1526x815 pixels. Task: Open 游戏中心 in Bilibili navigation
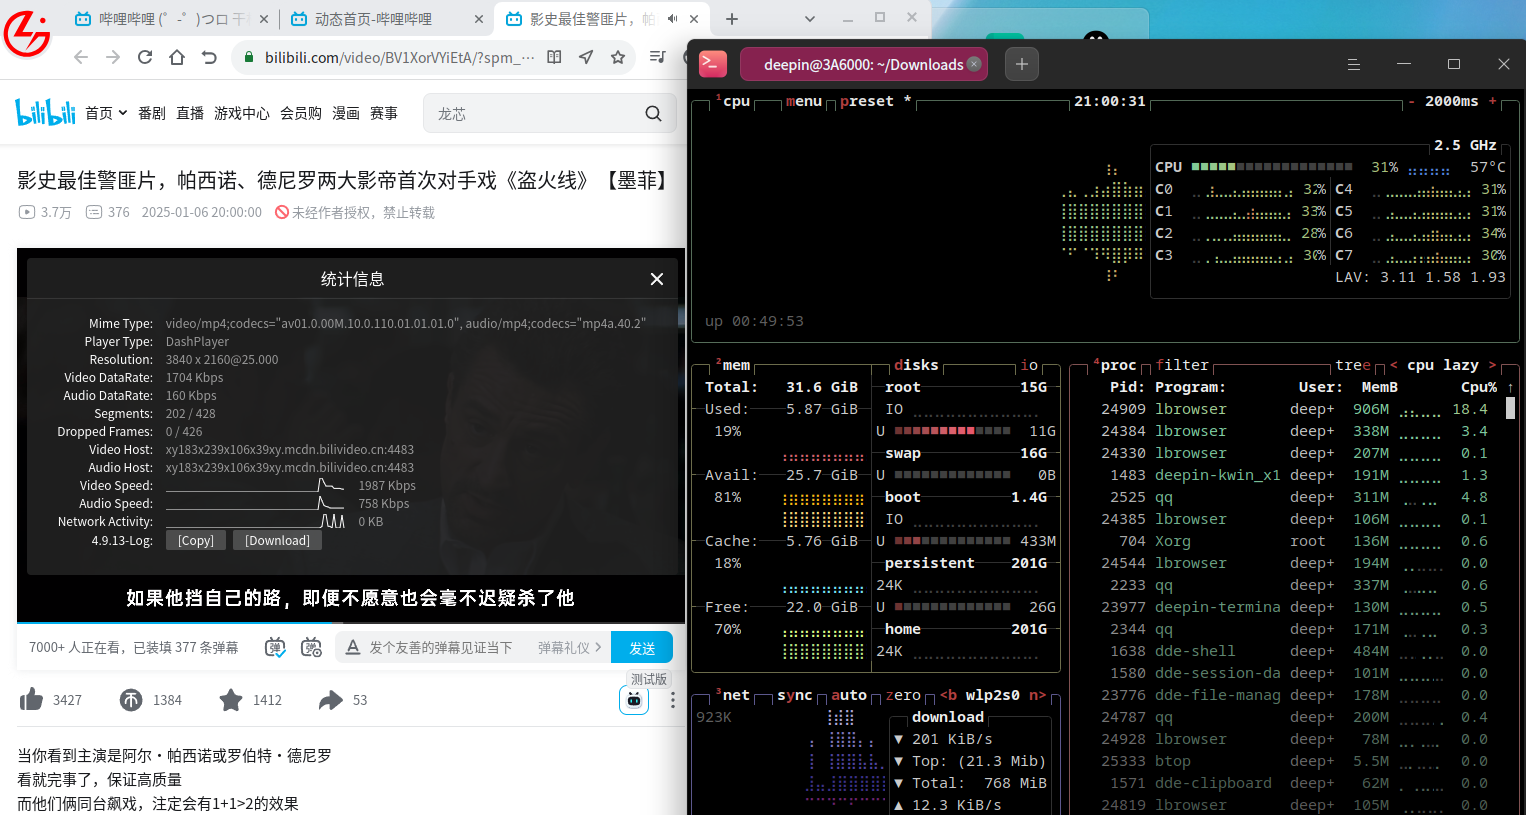242,113
